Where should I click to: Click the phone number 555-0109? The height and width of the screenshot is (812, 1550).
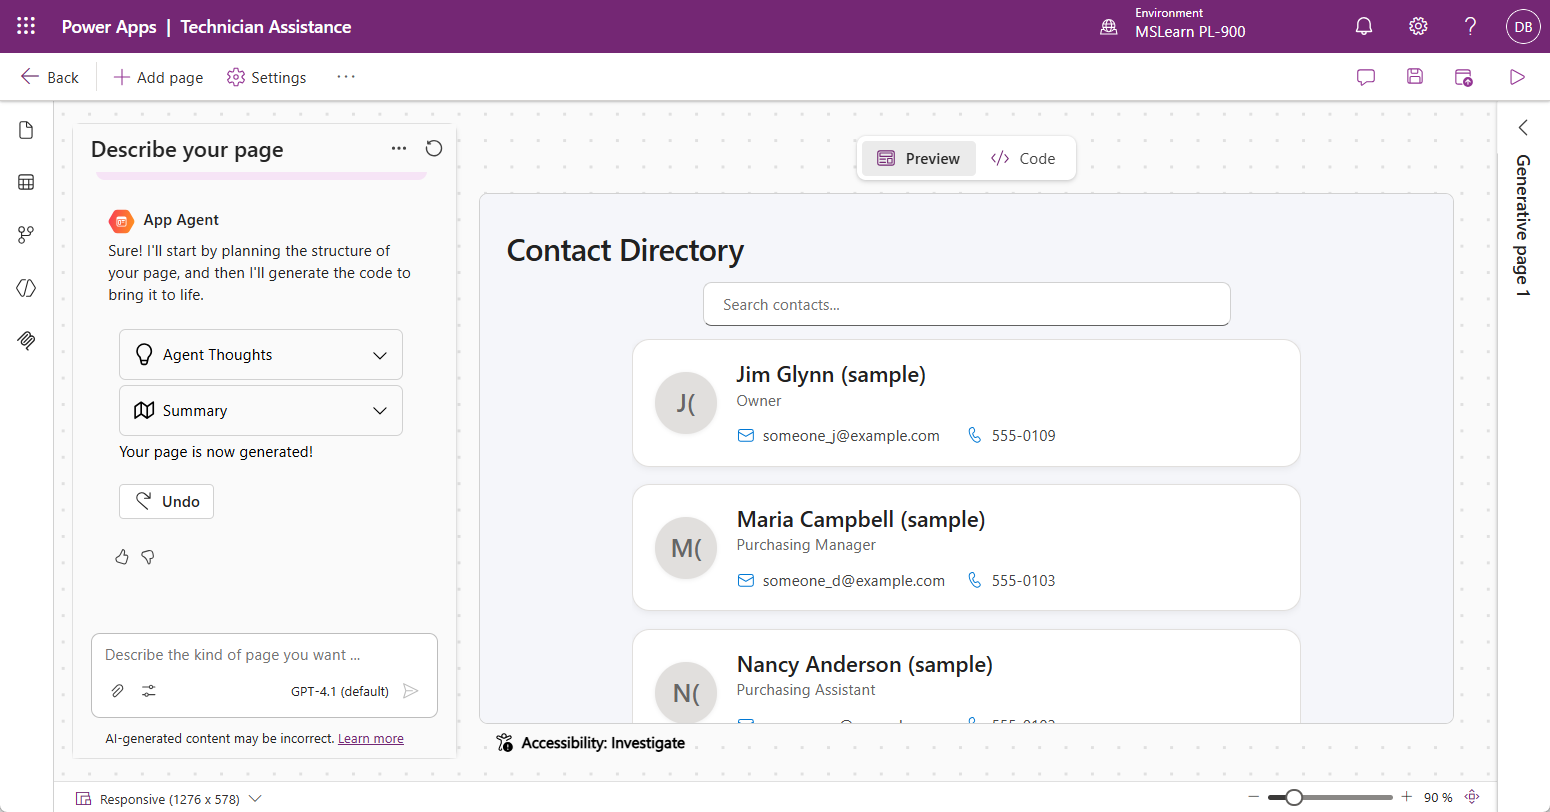1024,436
